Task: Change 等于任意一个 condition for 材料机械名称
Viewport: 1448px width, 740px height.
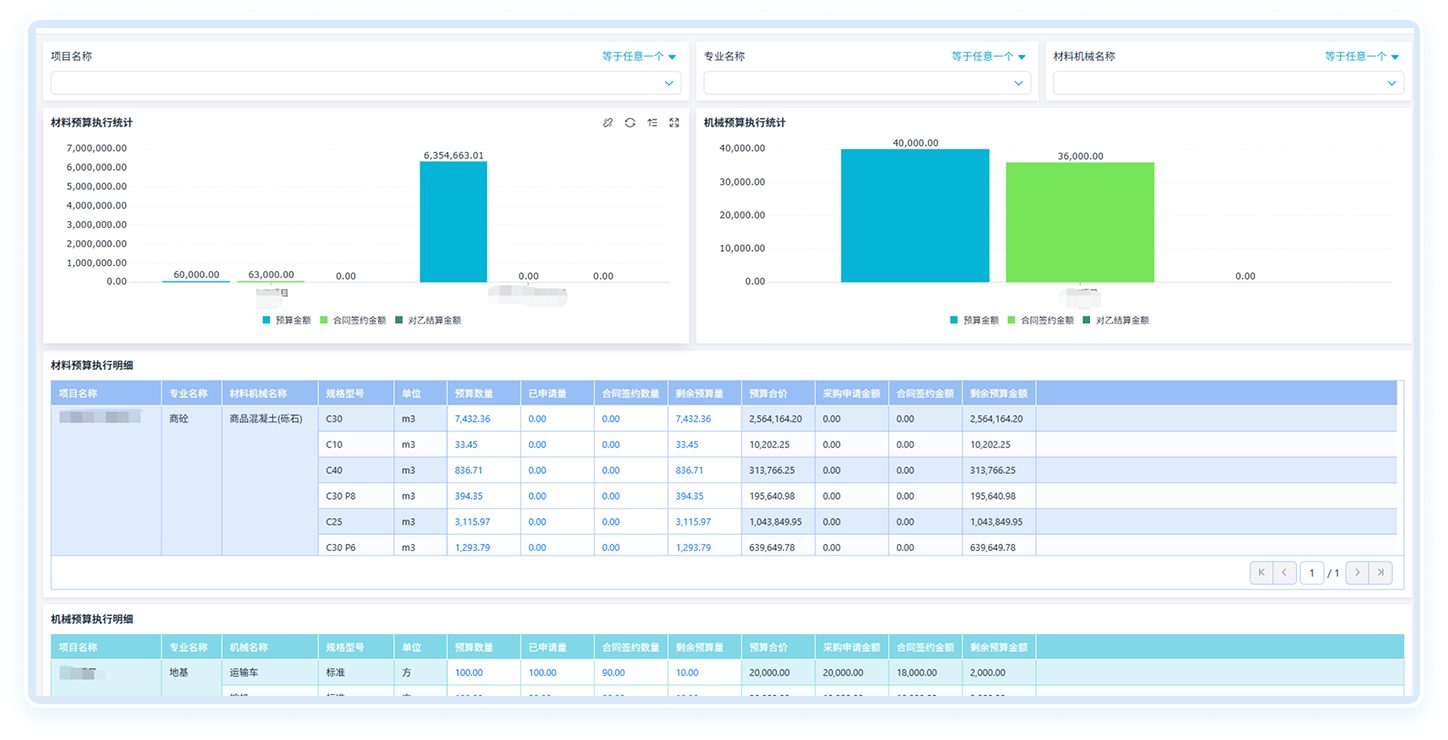Action: point(1362,57)
